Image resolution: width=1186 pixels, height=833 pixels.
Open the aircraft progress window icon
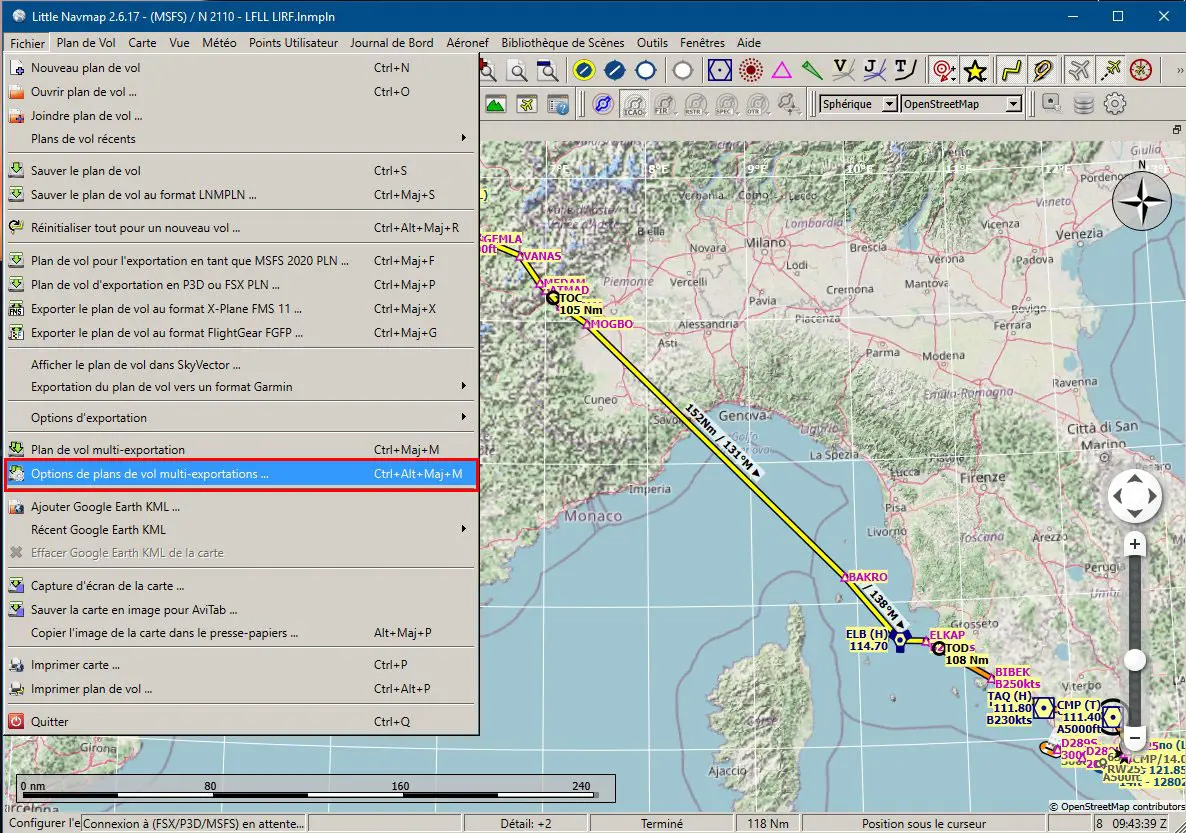527,104
